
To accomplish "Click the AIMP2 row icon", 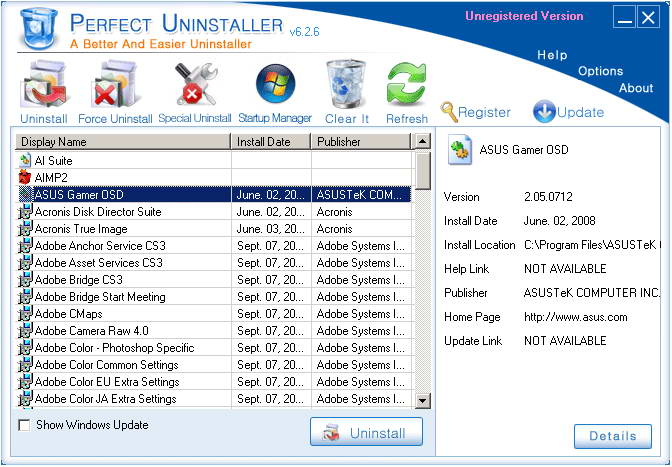I will pos(25,177).
